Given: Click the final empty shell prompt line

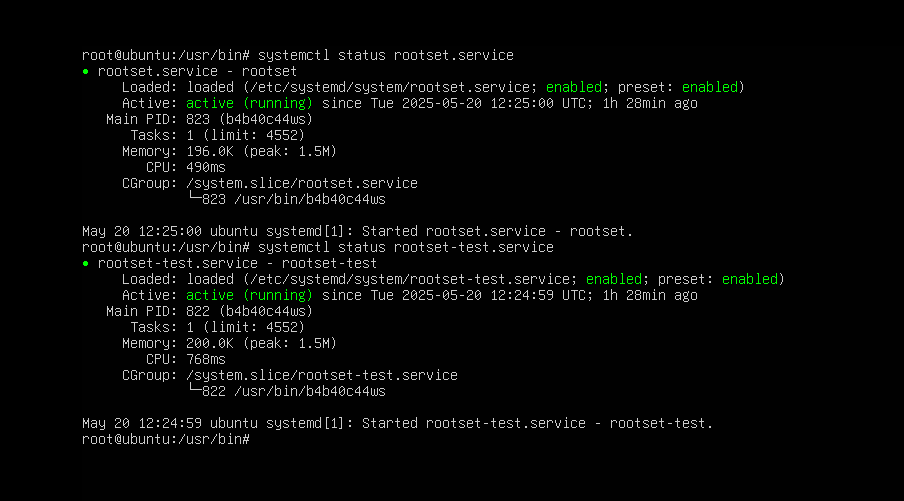Looking at the screenshot, I should (x=166, y=439).
